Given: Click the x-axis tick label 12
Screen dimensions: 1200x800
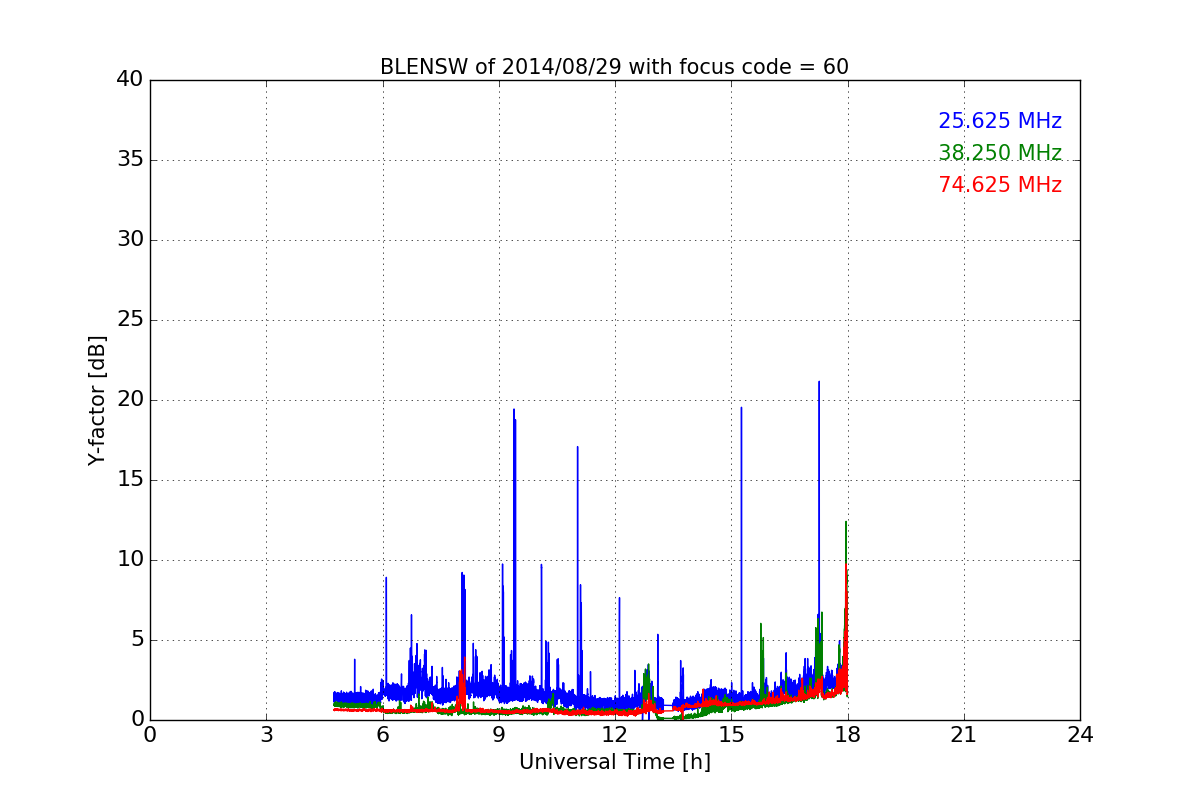Looking at the screenshot, I should click(615, 734).
